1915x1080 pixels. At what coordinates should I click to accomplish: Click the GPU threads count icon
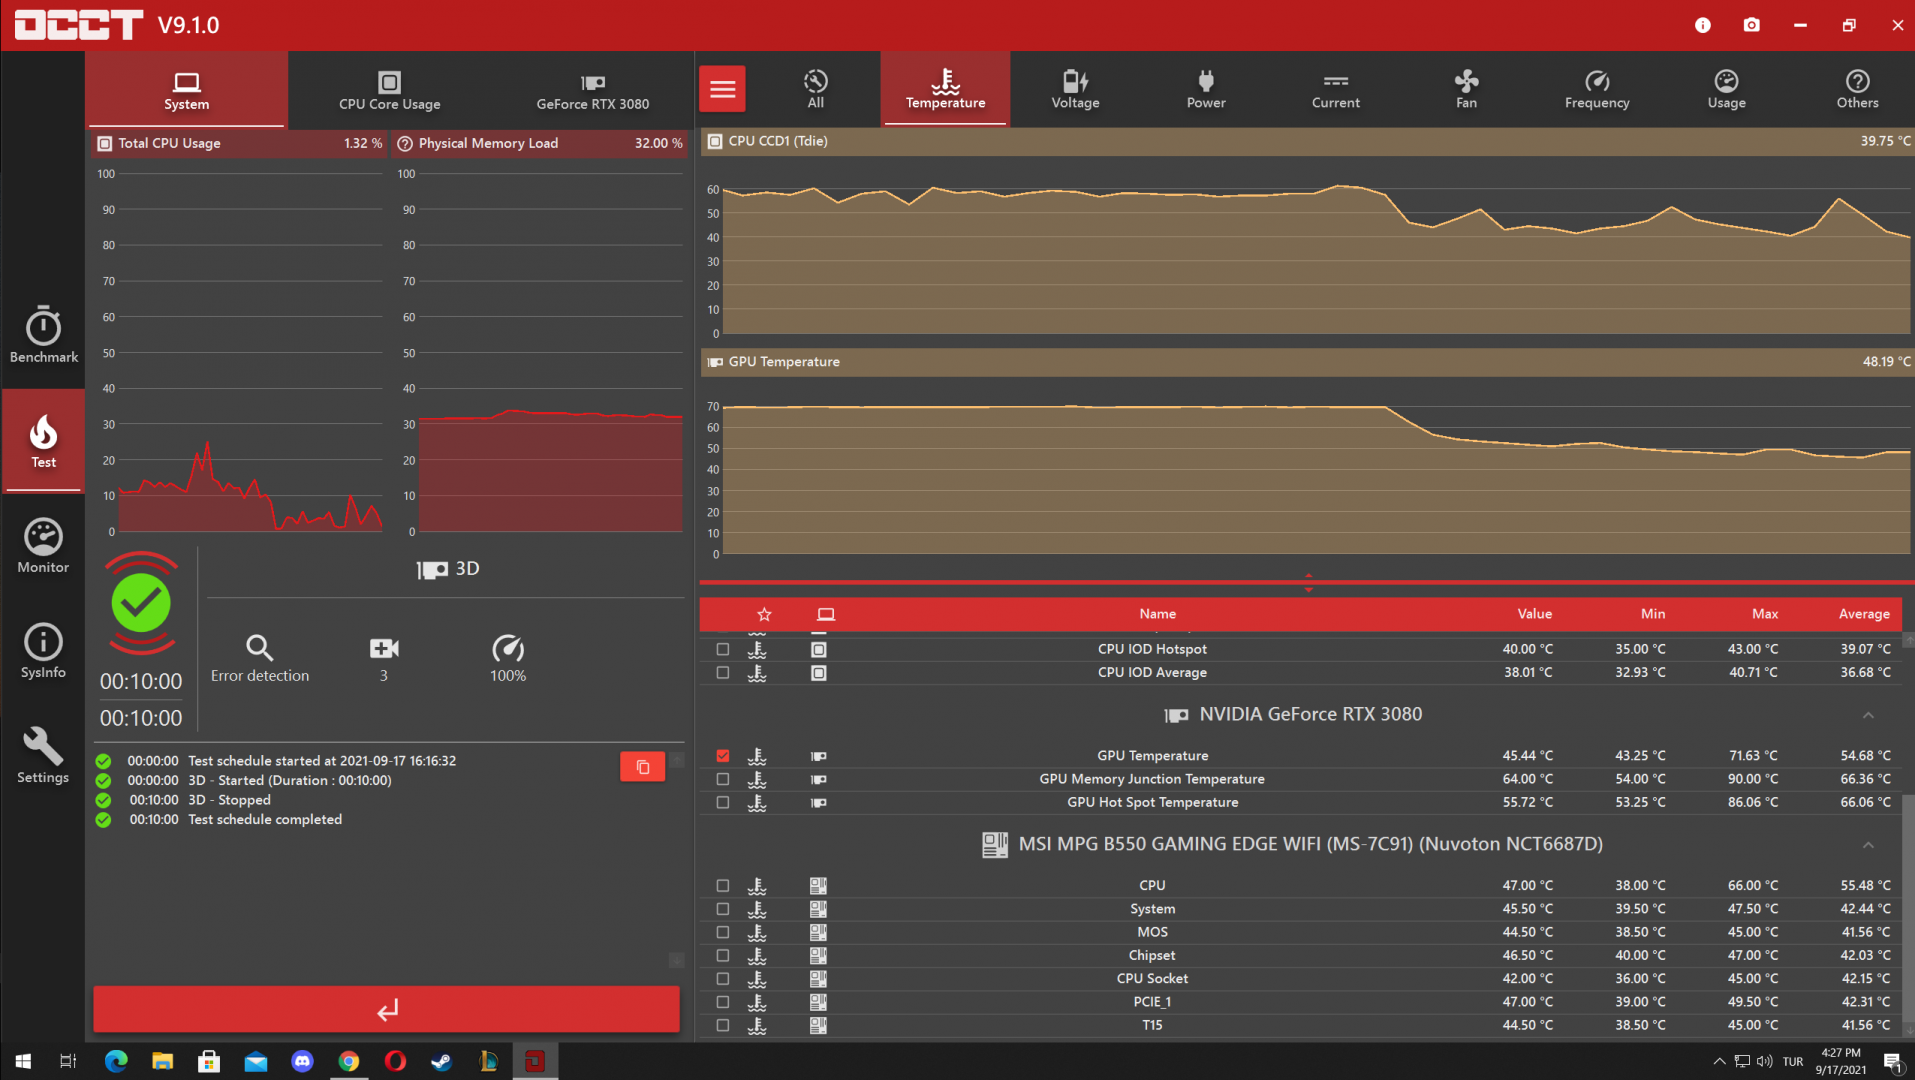(x=384, y=648)
